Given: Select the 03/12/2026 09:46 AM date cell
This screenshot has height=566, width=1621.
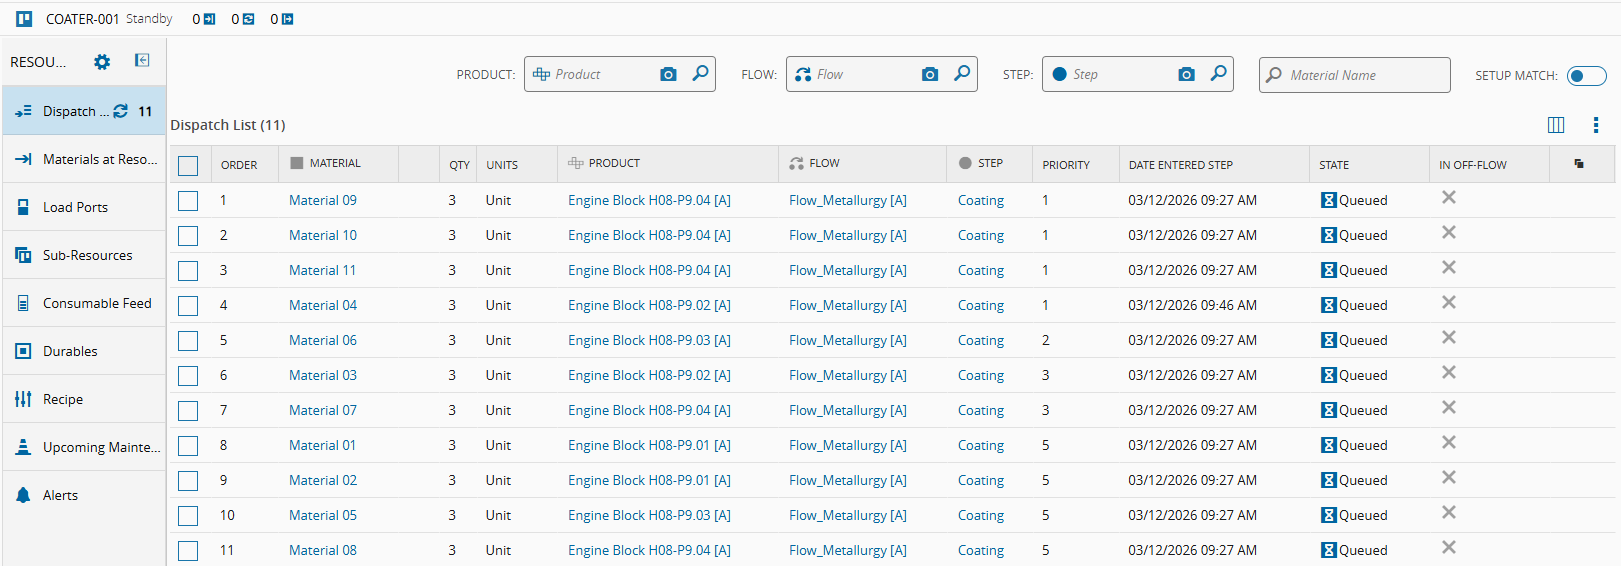Looking at the screenshot, I should [1193, 305].
